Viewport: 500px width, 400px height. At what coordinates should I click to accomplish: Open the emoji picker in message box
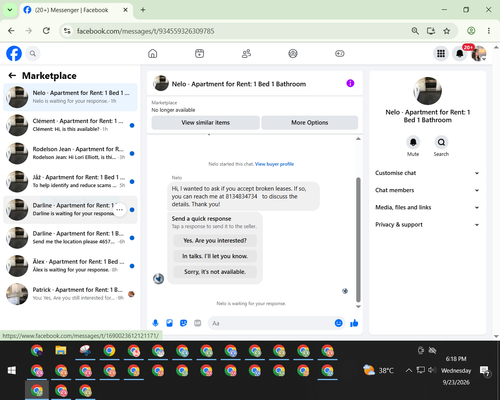click(x=338, y=323)
